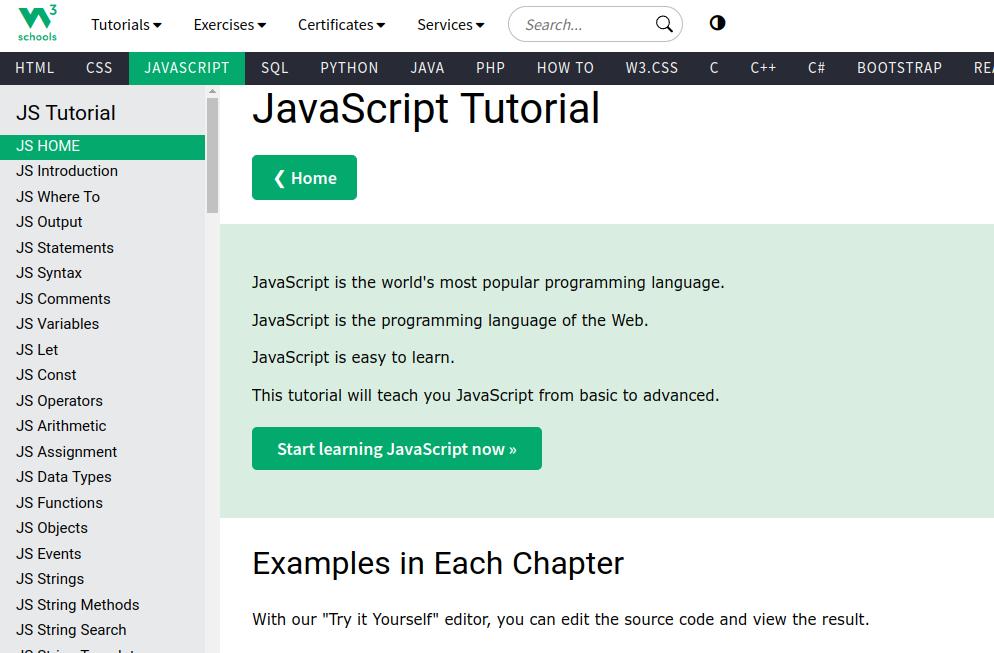Open the JAVA navbar tab

pyautogui.click(x=427, y=68)
